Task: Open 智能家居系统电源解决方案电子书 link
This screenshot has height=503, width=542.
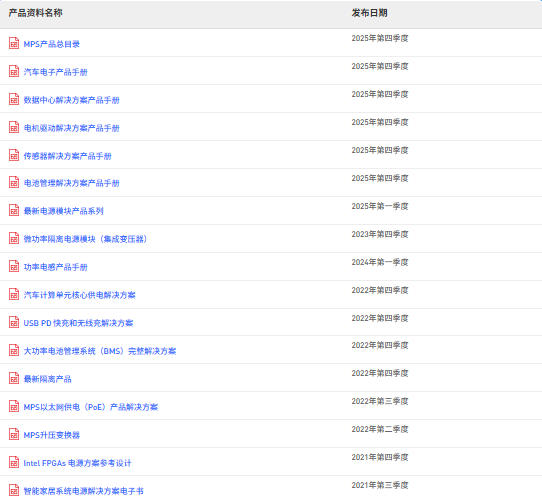Action: [x=83, y=491]
